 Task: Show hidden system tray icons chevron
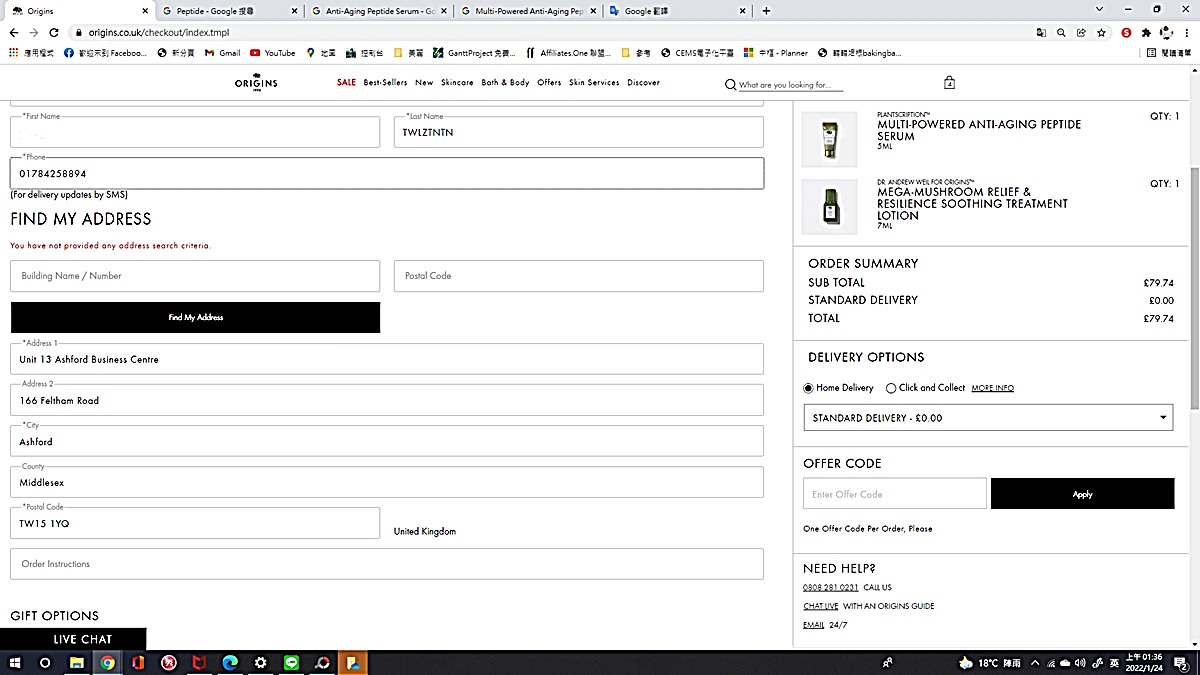1035,662
